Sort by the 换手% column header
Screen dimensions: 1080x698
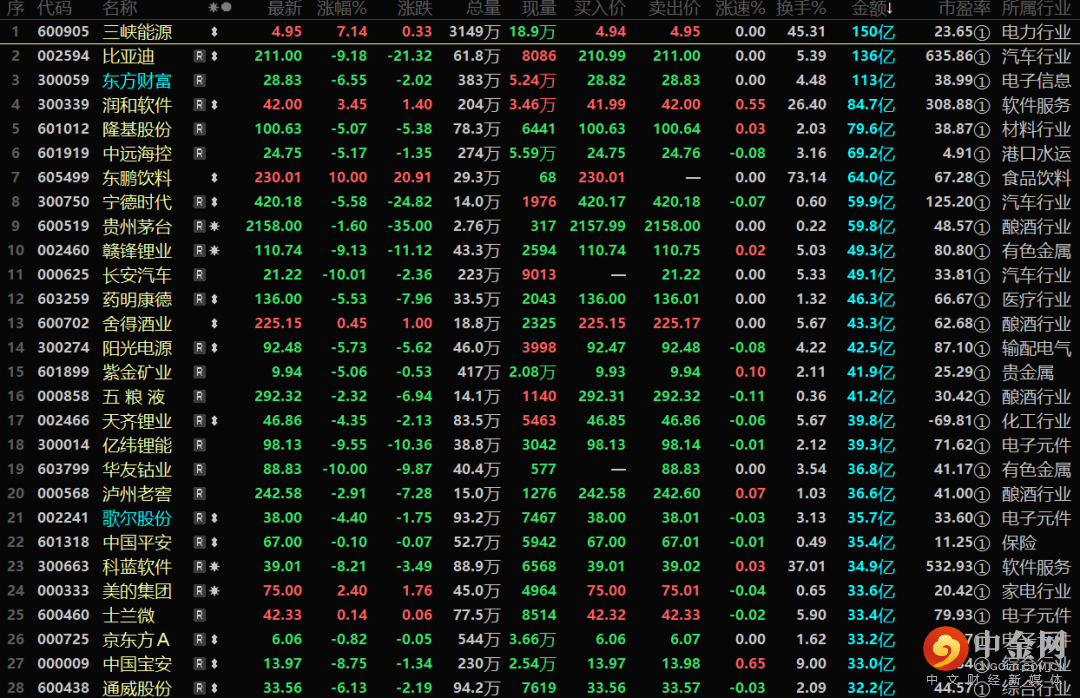[x=801, y=8]
